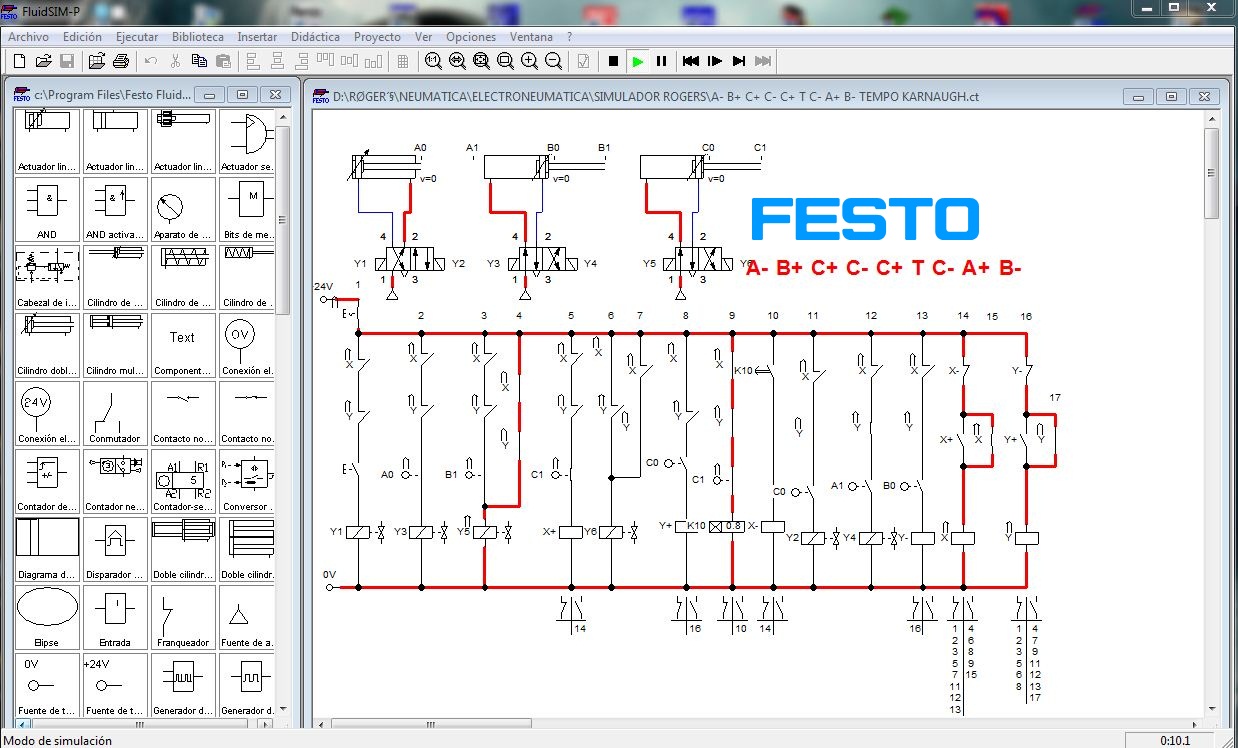Click the scissors cut icon
This screenshot has height=748, width=1238.
pos(175,61)
